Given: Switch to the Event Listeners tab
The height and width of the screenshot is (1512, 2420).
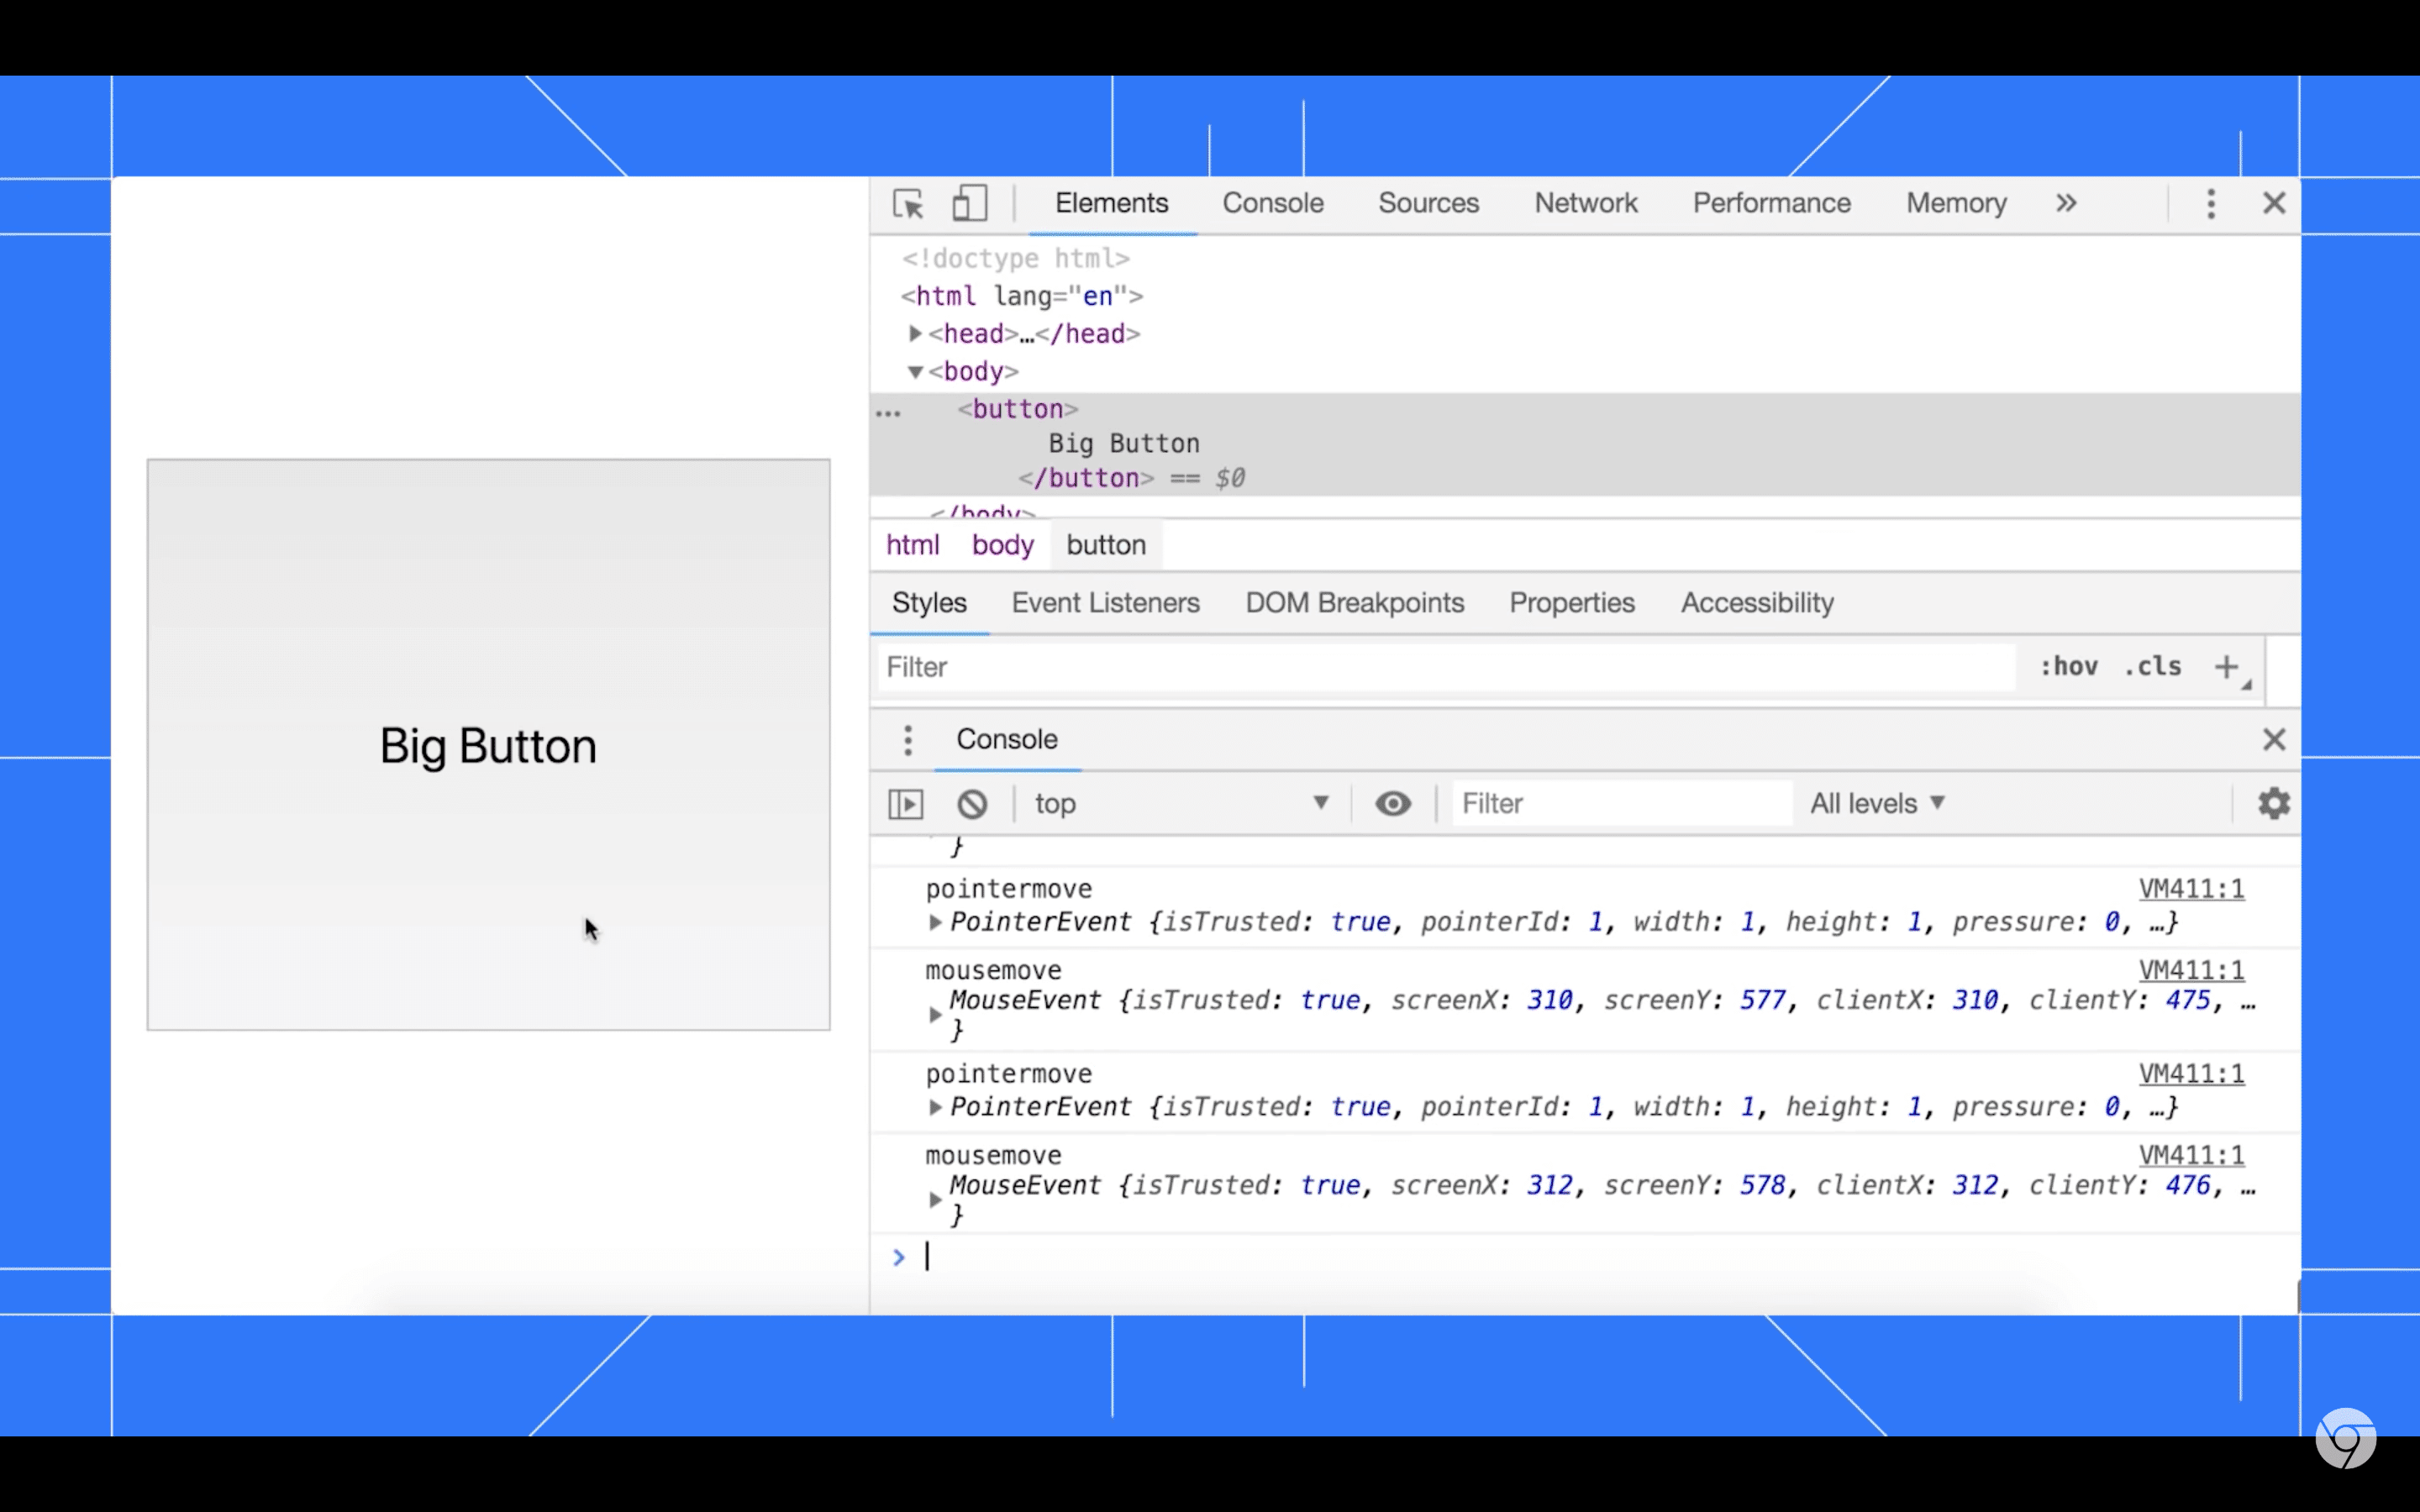Looking at the screenshot, I should tap(1105, 603).
